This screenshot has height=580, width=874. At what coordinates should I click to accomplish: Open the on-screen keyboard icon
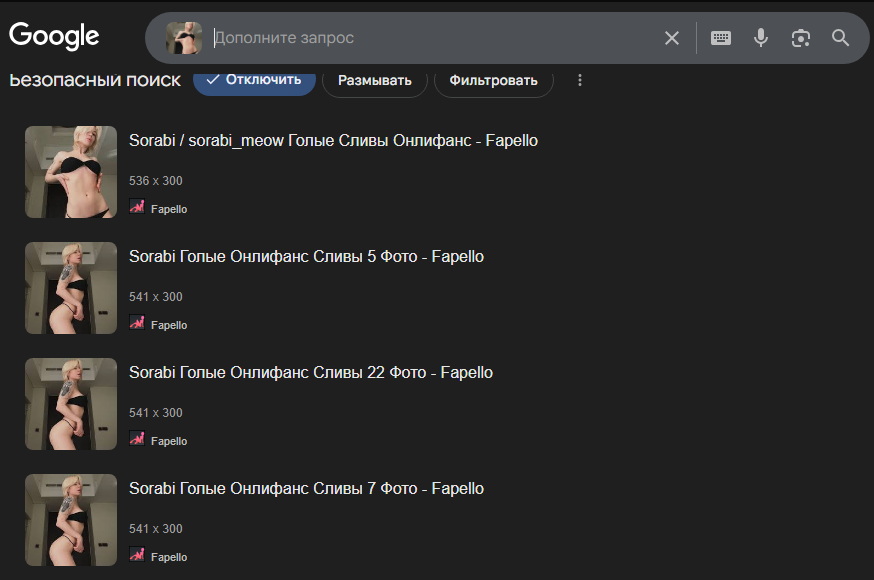coord(721,38)
